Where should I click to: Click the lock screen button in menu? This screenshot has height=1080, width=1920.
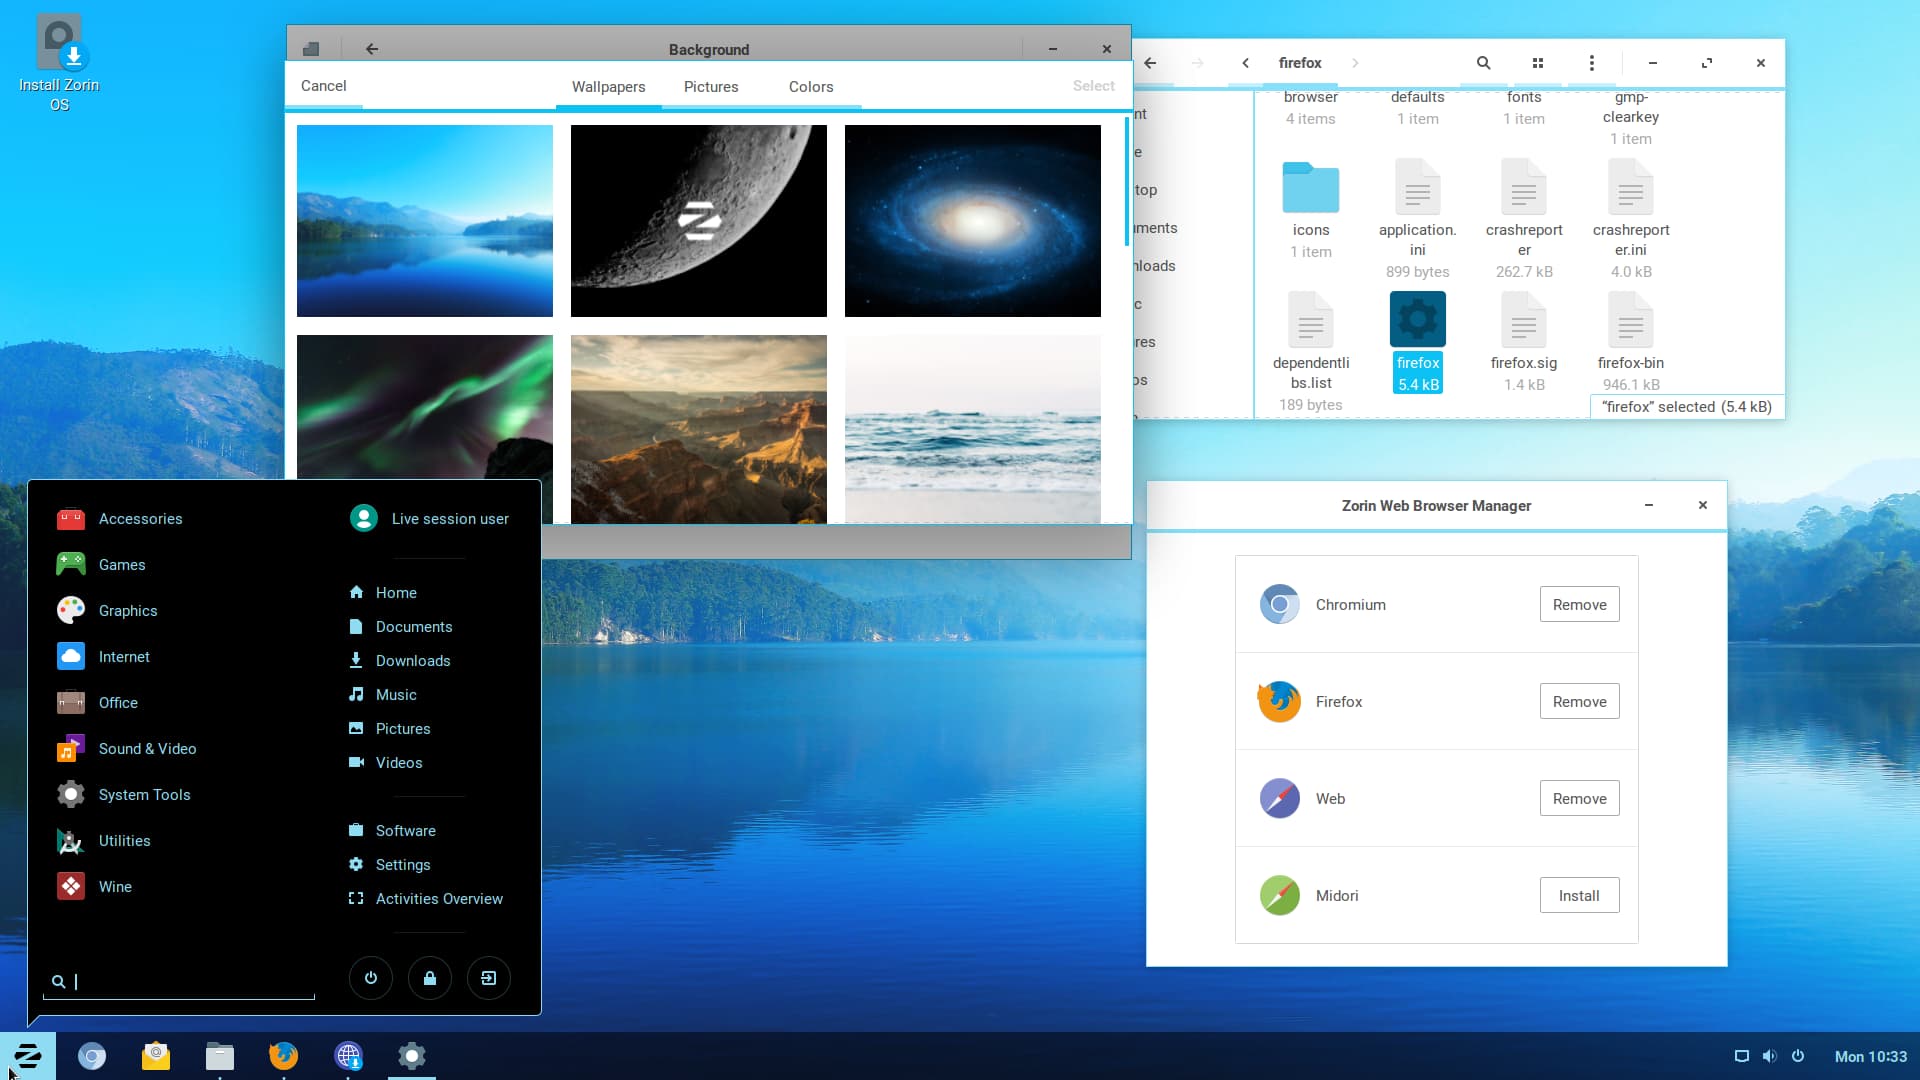tap(430, 978)
